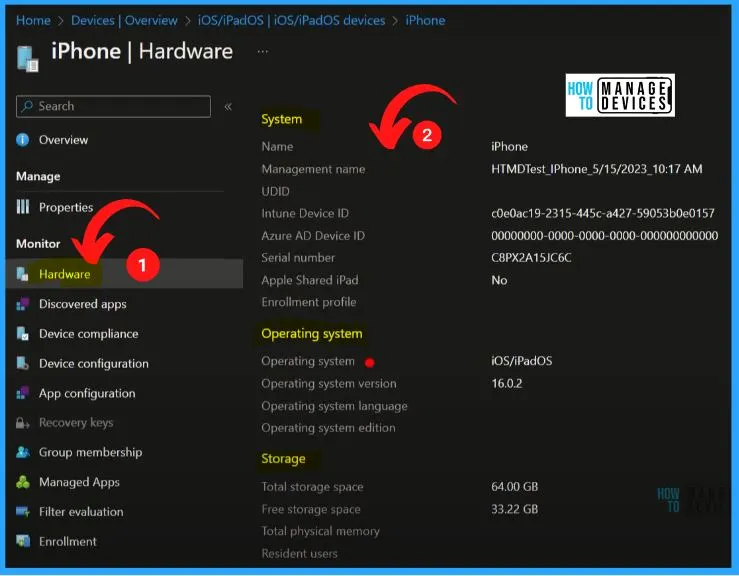Click the Device configuration icon
Viewport: 739px width, 576px height.
pos(22,363)
